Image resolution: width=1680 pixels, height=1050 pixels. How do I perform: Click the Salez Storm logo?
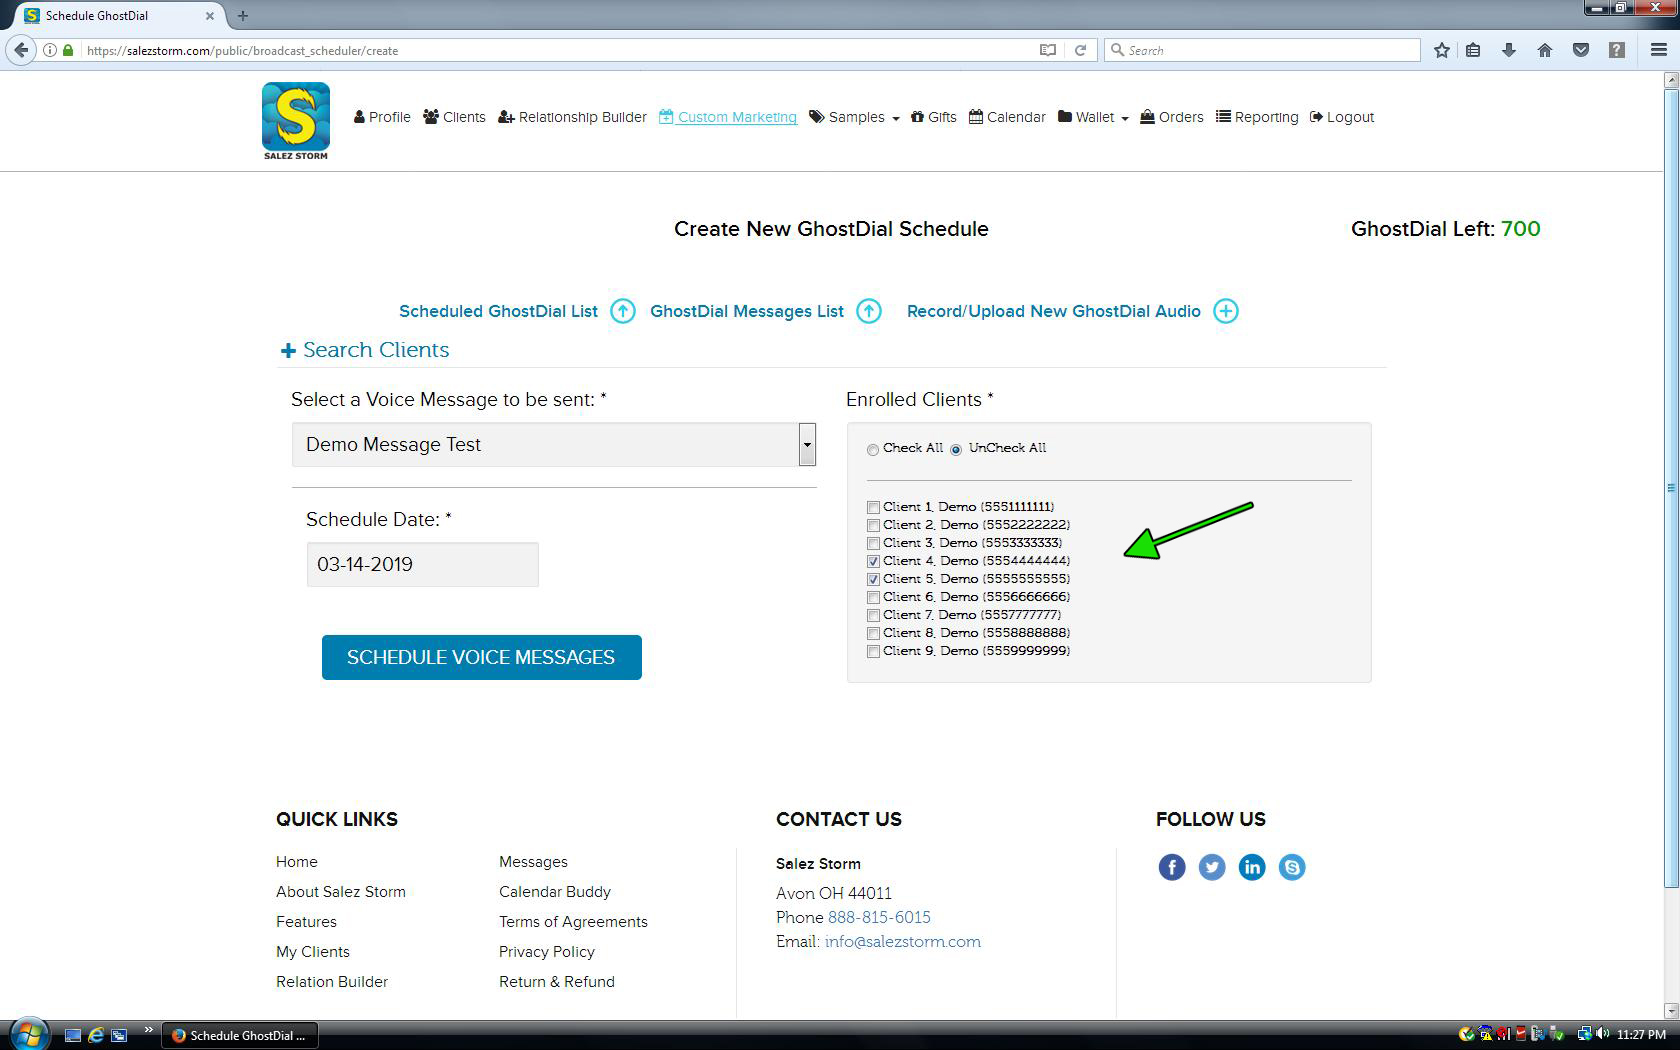tap(296, 120)
